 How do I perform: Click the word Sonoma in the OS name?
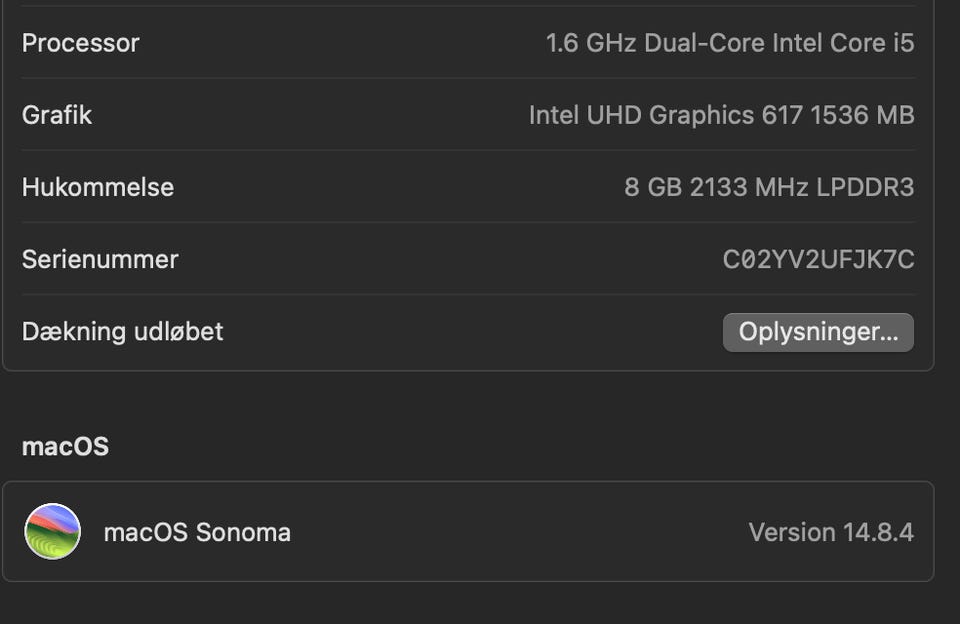click(243, 532)
